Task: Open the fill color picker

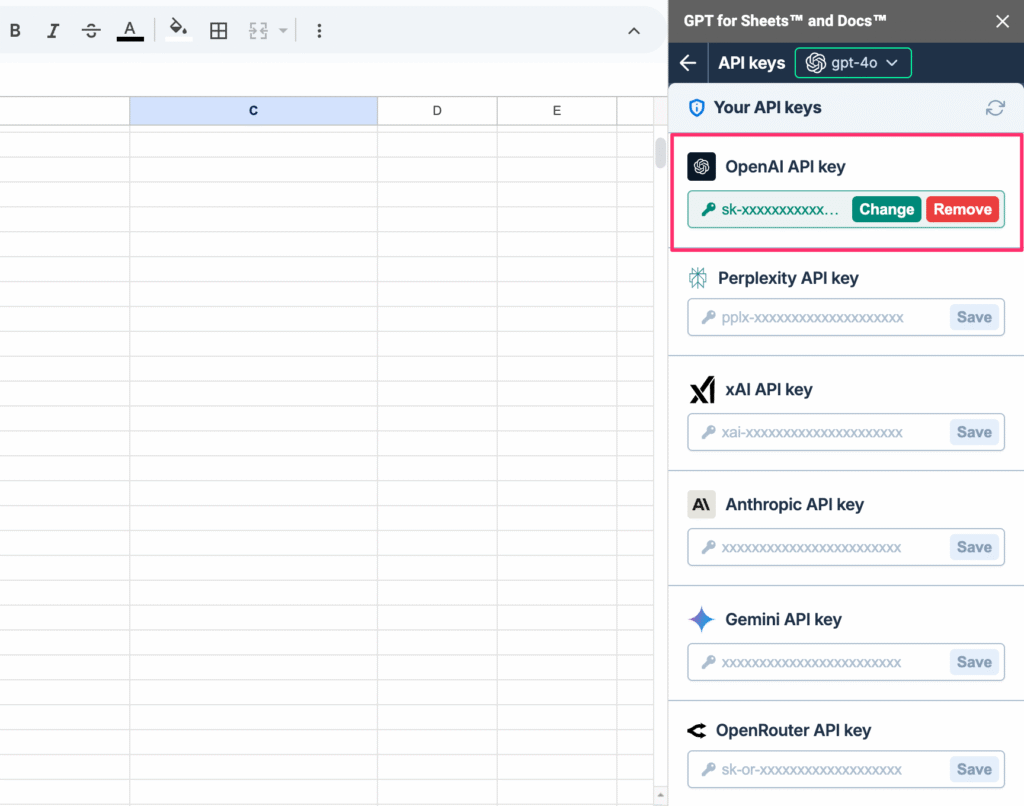Action: [x=178, y=29]
